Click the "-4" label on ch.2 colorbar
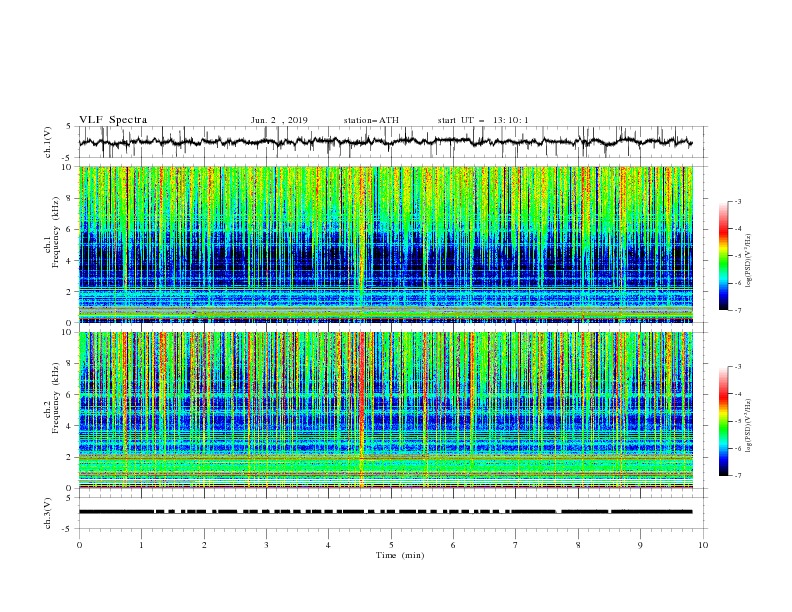792x612 pixels. click(737, 394)
